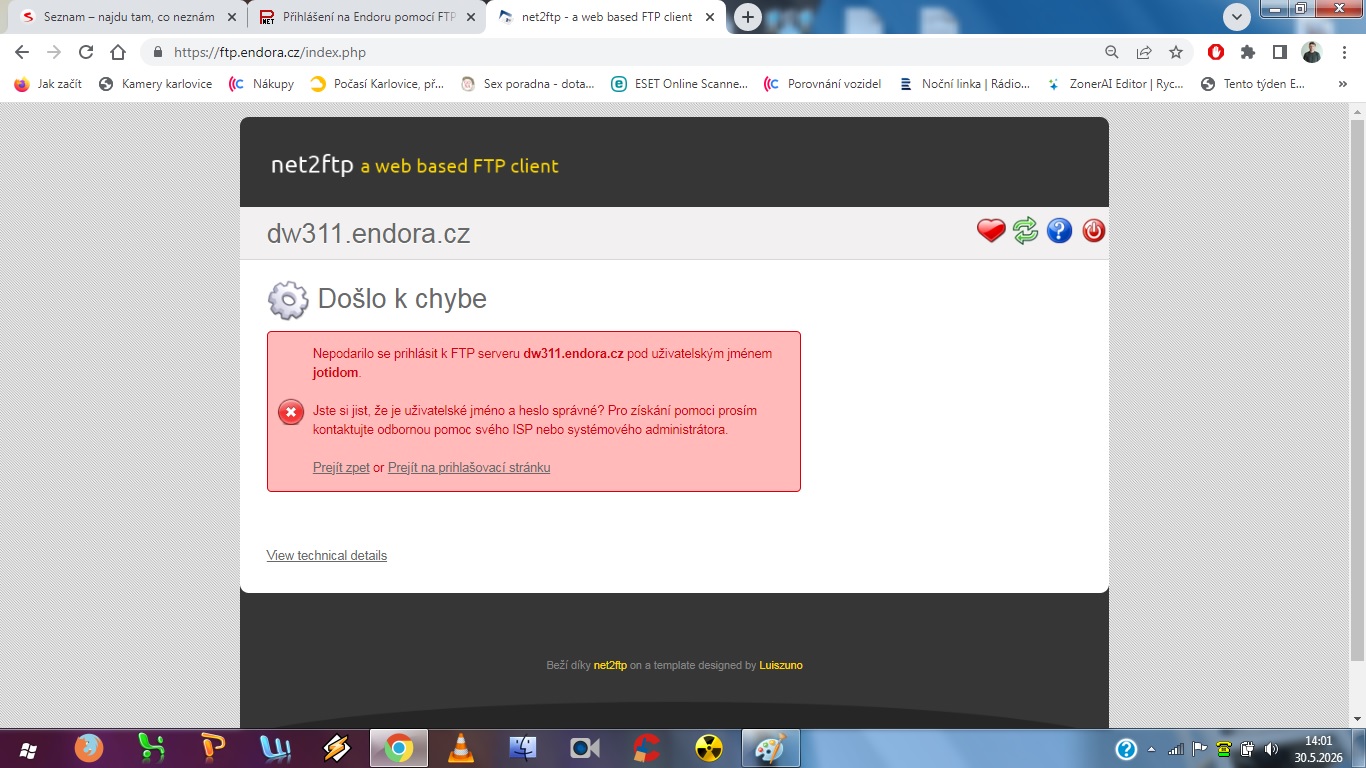The height and width of the screenshot is (768, 1366).
Task: Click the volume speaker tray icon
Action: 1272,749
